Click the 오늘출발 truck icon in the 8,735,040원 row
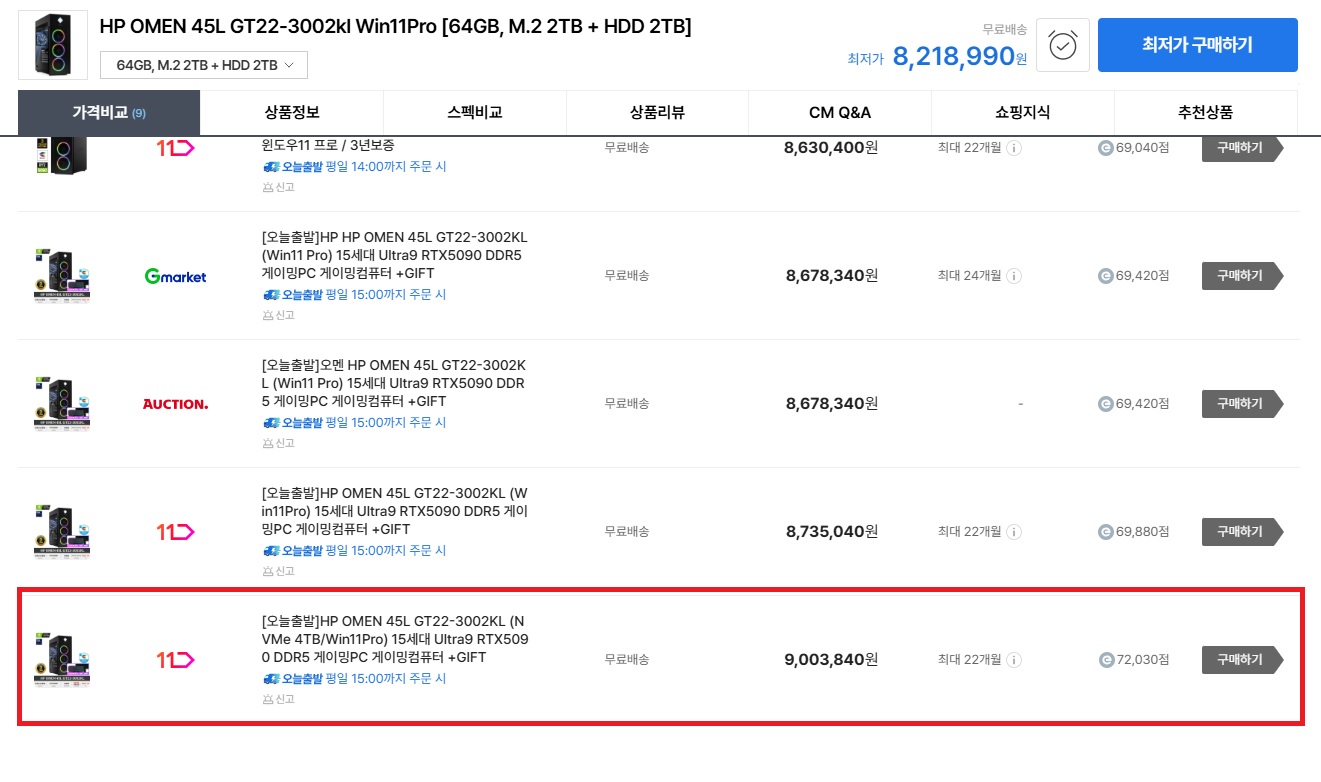 pos(271,551)
